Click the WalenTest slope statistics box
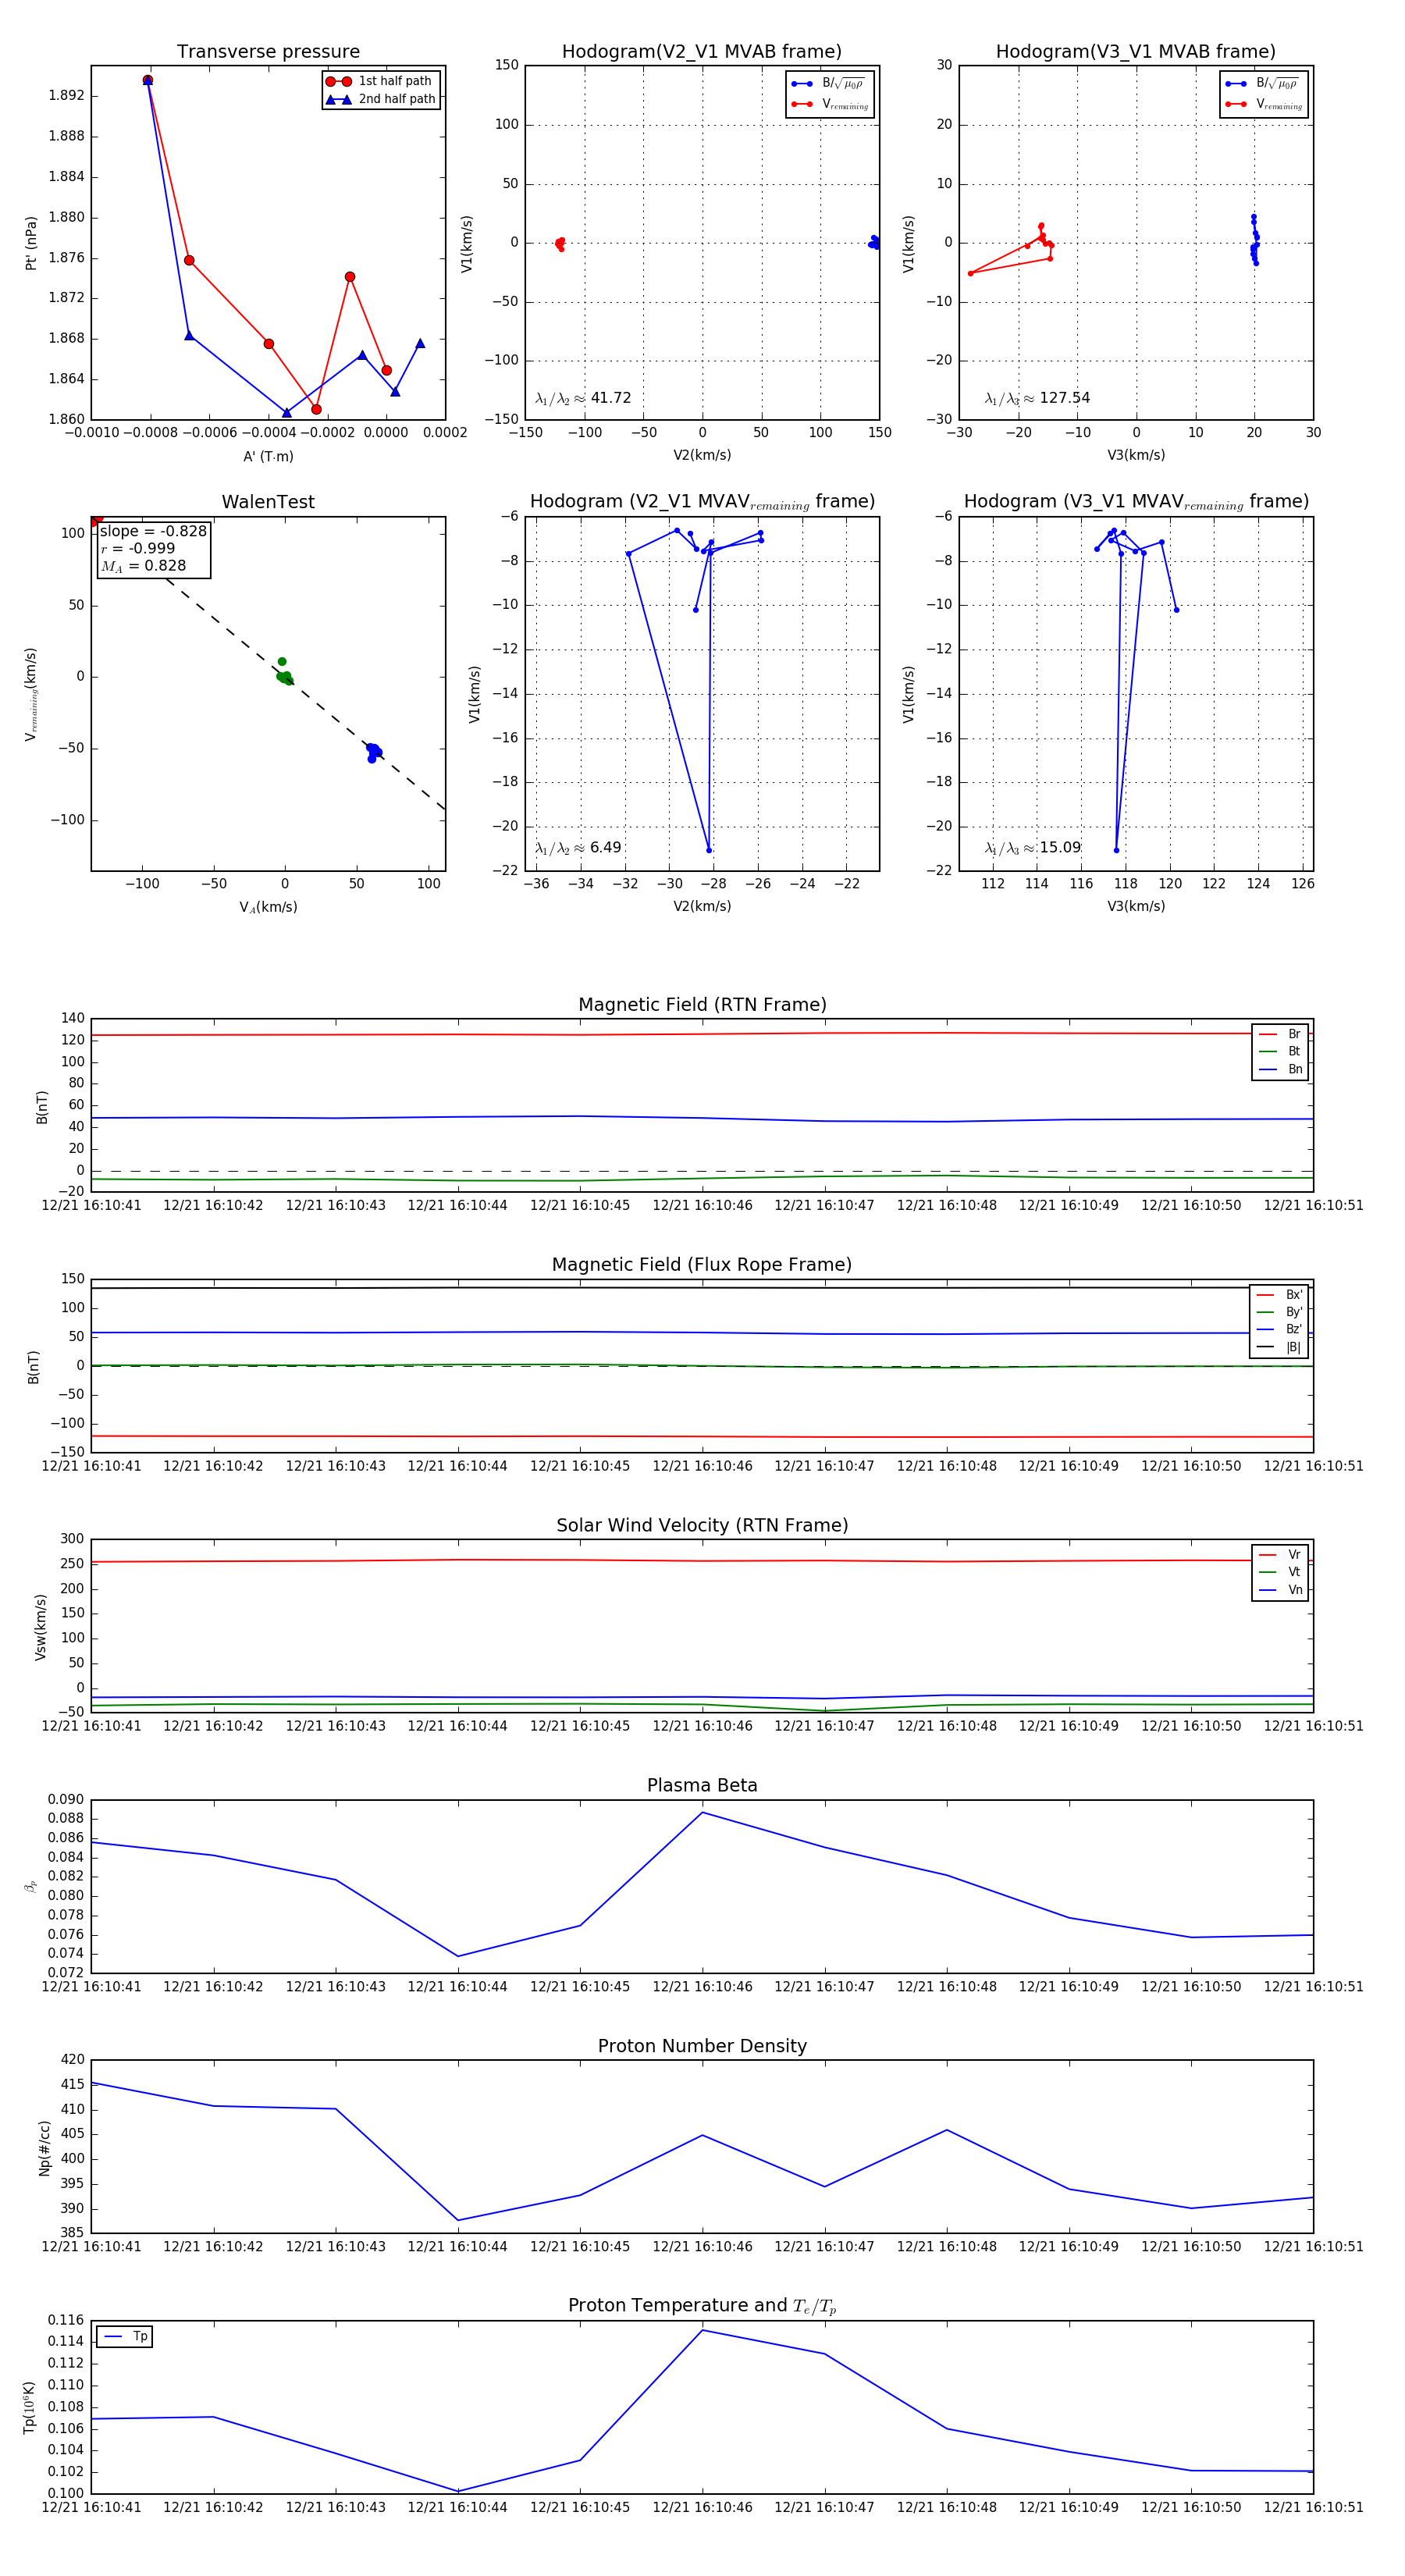This screenshot has height=2576, width=1405. pyautogui.click(x=153, y=548)
